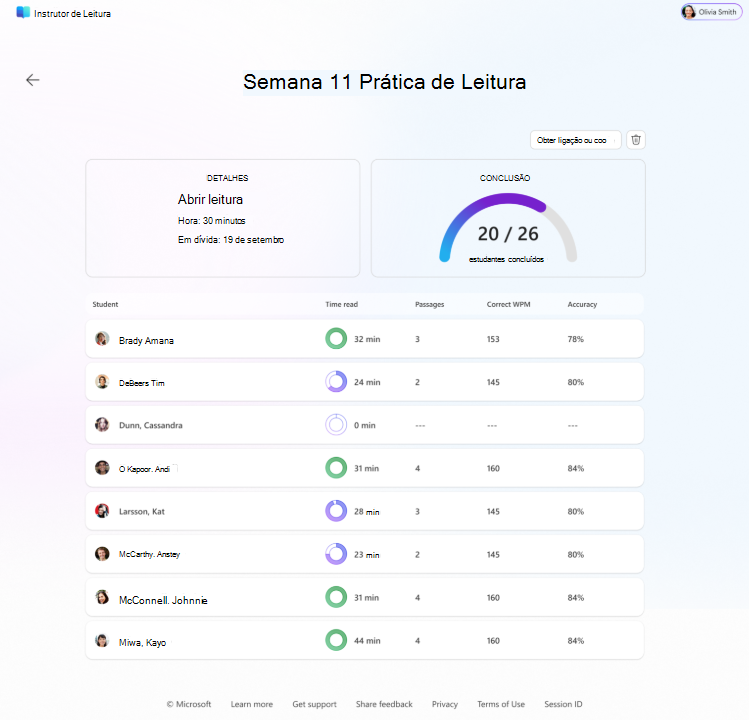The width and height of the screenshot is (749, 720).
Task: Click Dunn, Cassandra's 0 min time value
Action: click(364, 425)
